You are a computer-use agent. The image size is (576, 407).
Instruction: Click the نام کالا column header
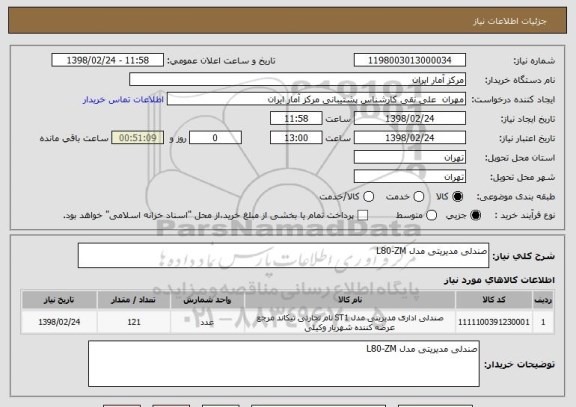(x=350, y=300)
